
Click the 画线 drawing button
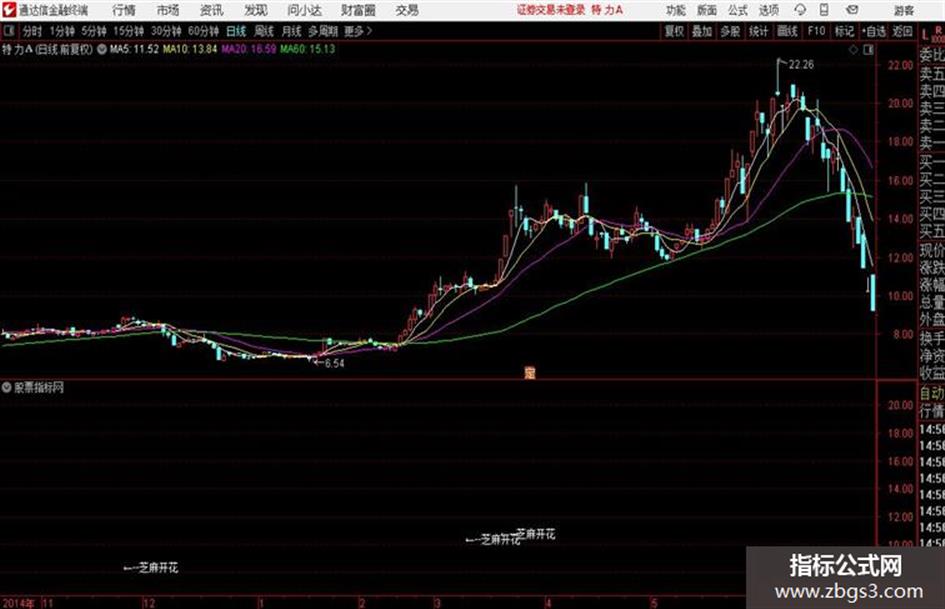click(x=787, y=31)
